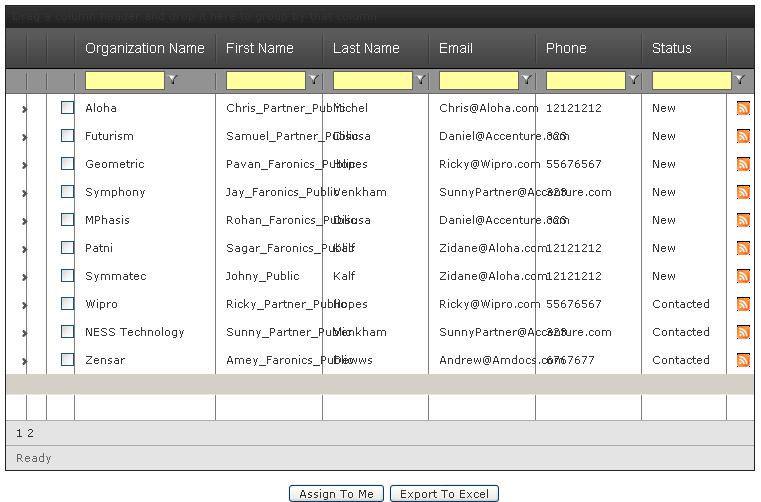Expand the Aloha row details
Viewport: 761px width, 502px height.
coord(25,110)
